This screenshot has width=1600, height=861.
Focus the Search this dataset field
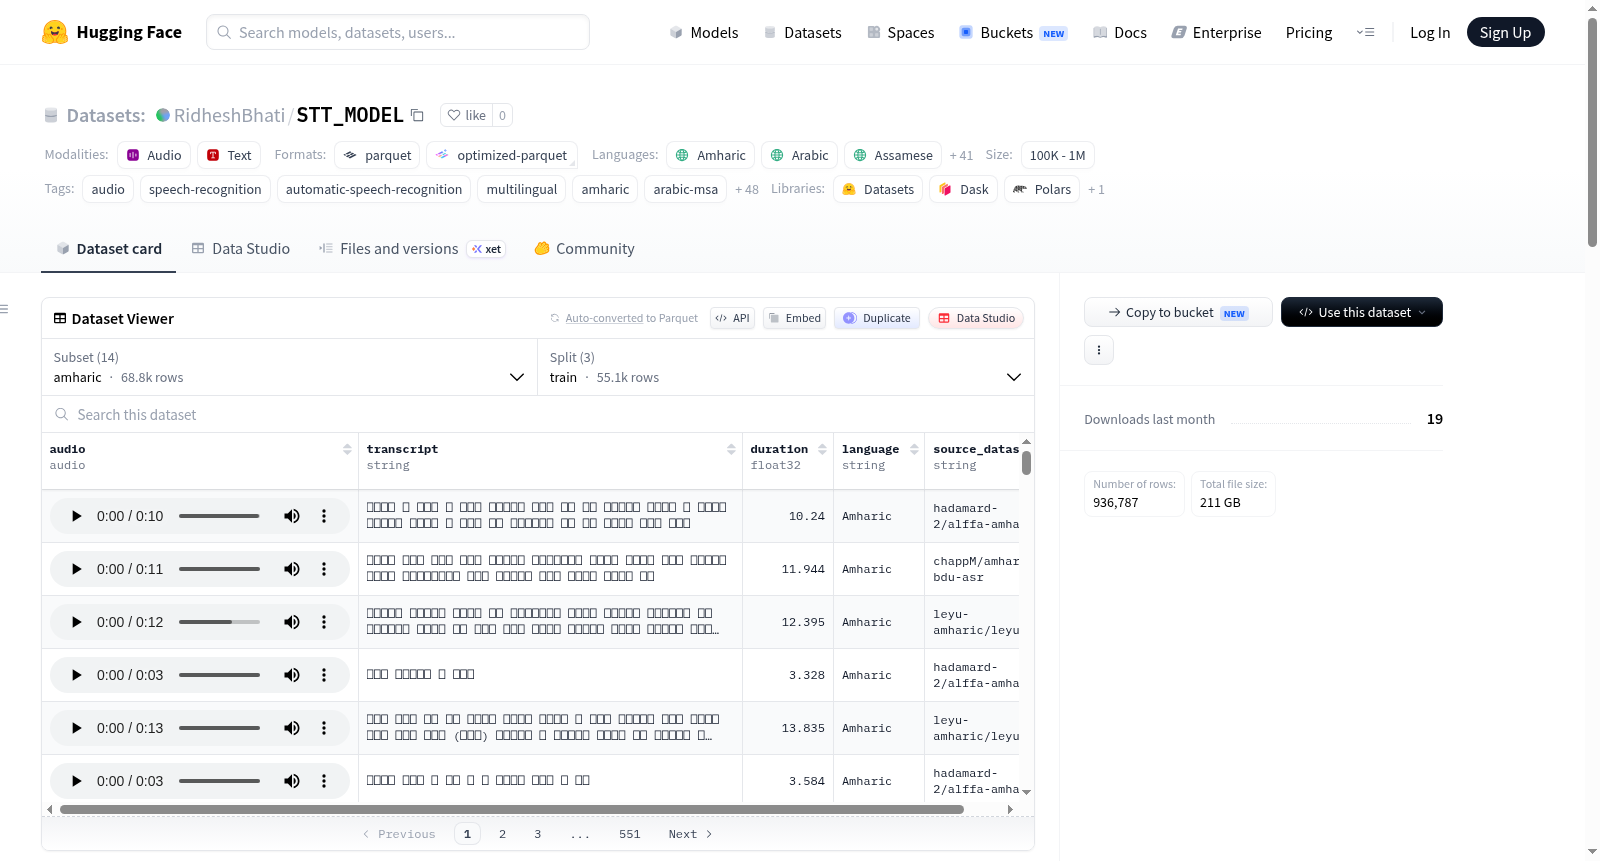(x=538, y=414)
